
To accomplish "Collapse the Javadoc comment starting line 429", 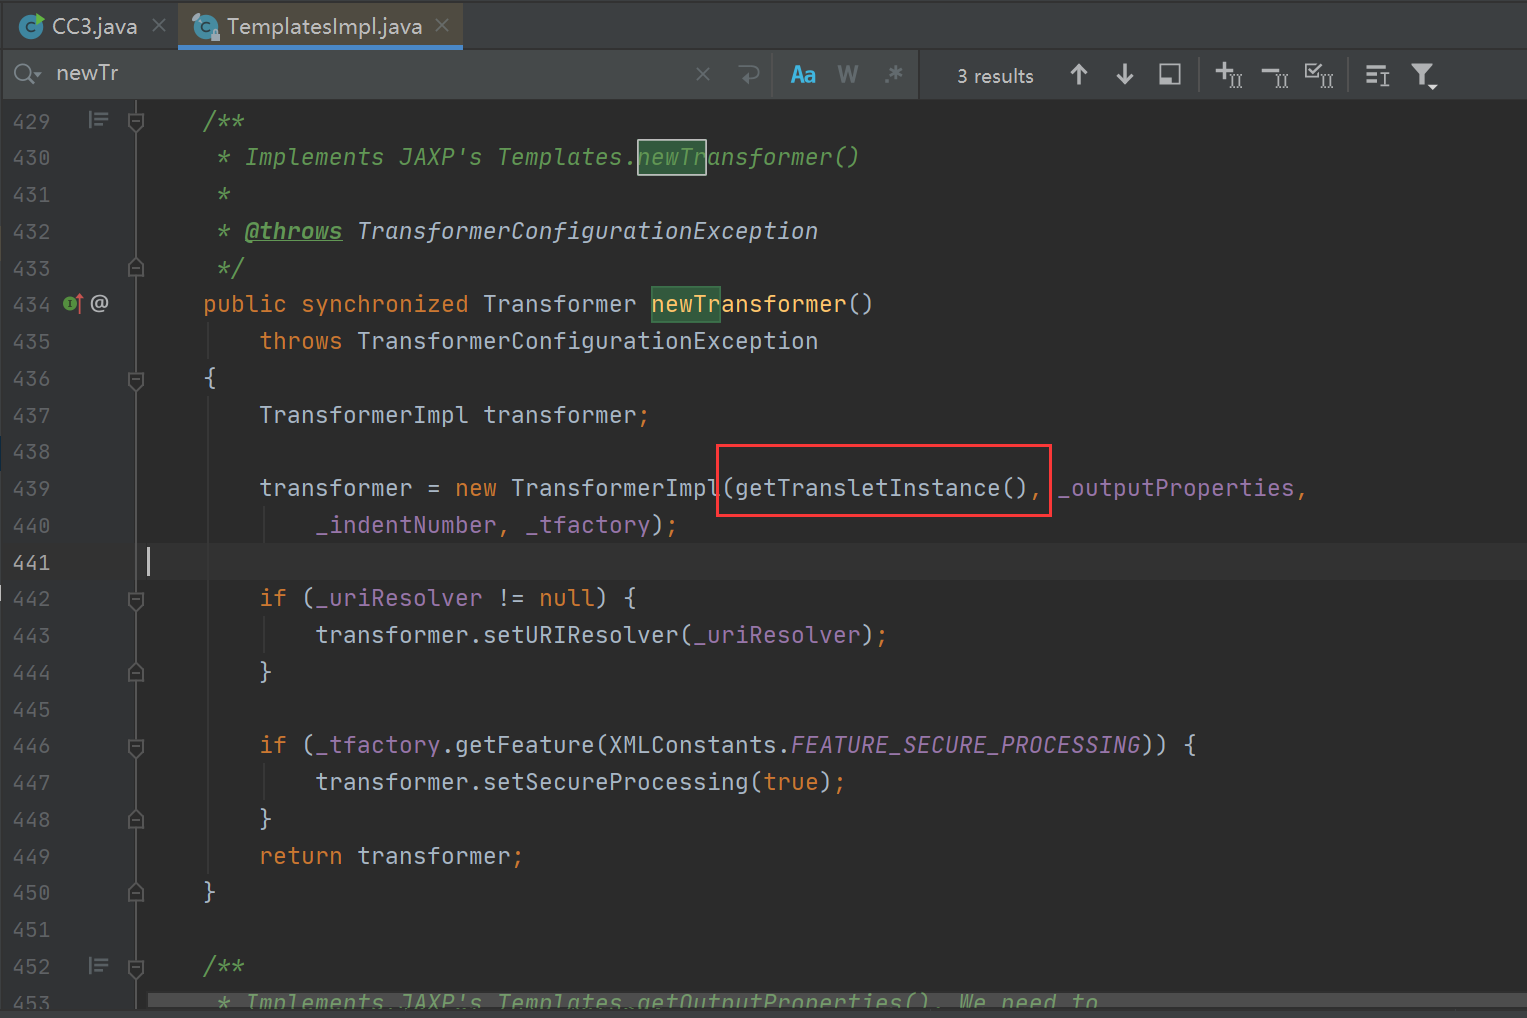I will [136, 122].
